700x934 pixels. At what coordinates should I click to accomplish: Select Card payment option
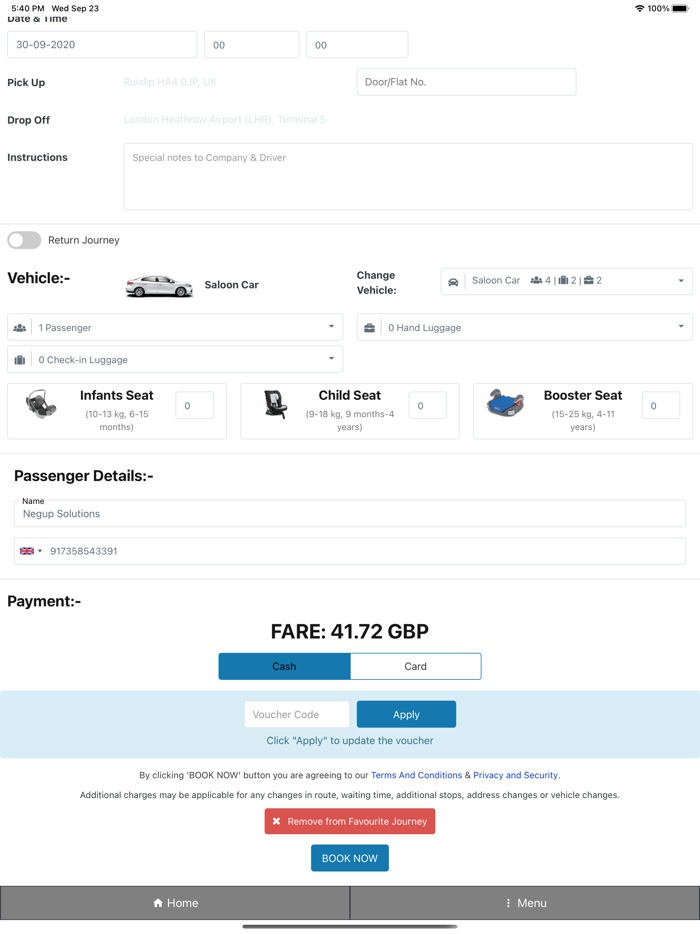pos(415,666)
